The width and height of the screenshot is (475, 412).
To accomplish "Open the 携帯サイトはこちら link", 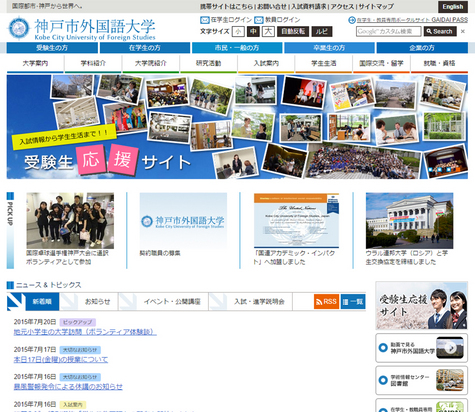I will tap(227, 6).
